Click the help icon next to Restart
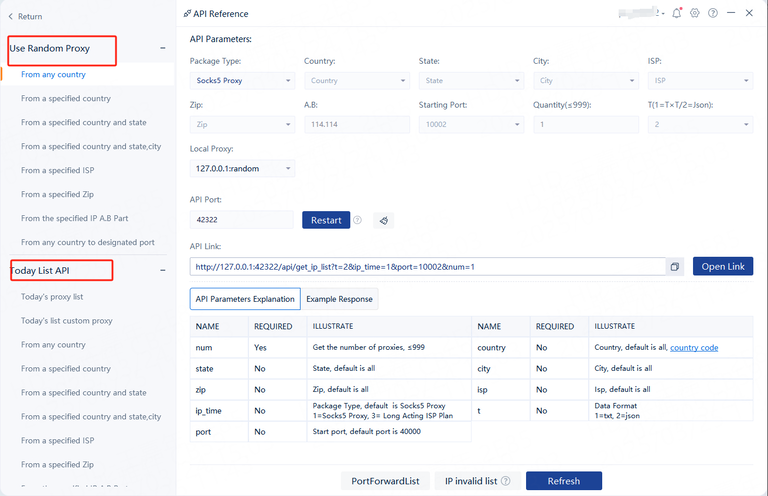 (357, 220)
